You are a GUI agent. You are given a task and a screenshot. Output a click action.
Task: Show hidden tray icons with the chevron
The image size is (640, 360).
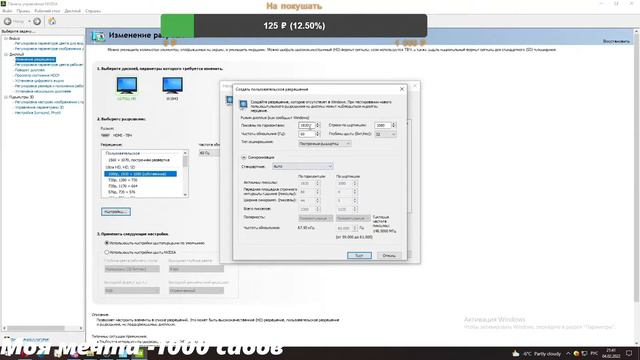pyautogui.click(x=568, y=353)
